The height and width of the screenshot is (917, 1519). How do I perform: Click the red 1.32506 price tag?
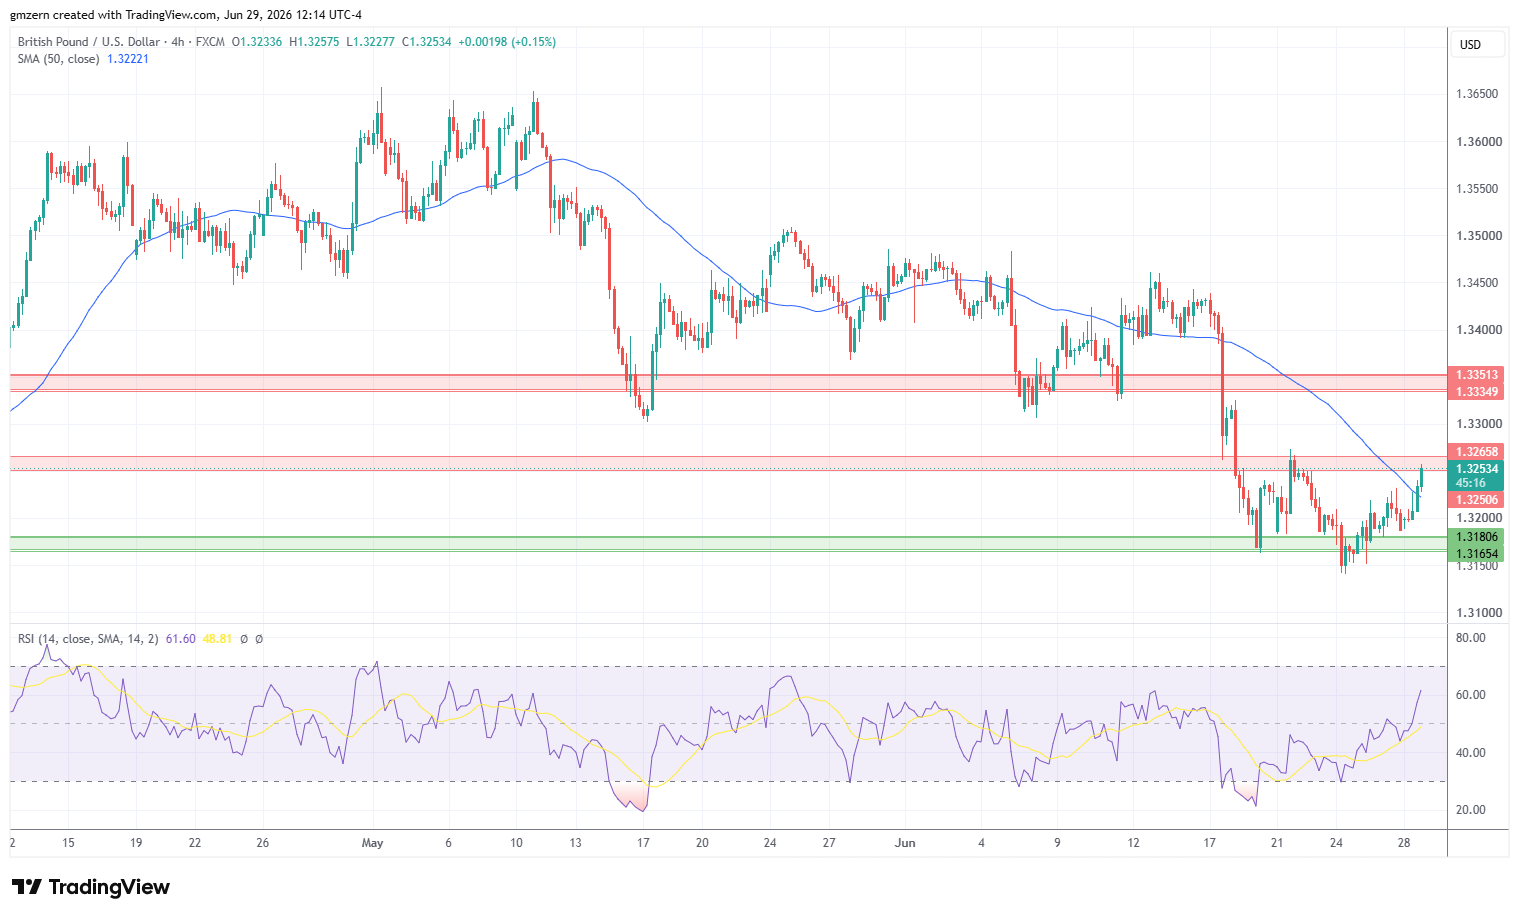(x=1477, y=500)
